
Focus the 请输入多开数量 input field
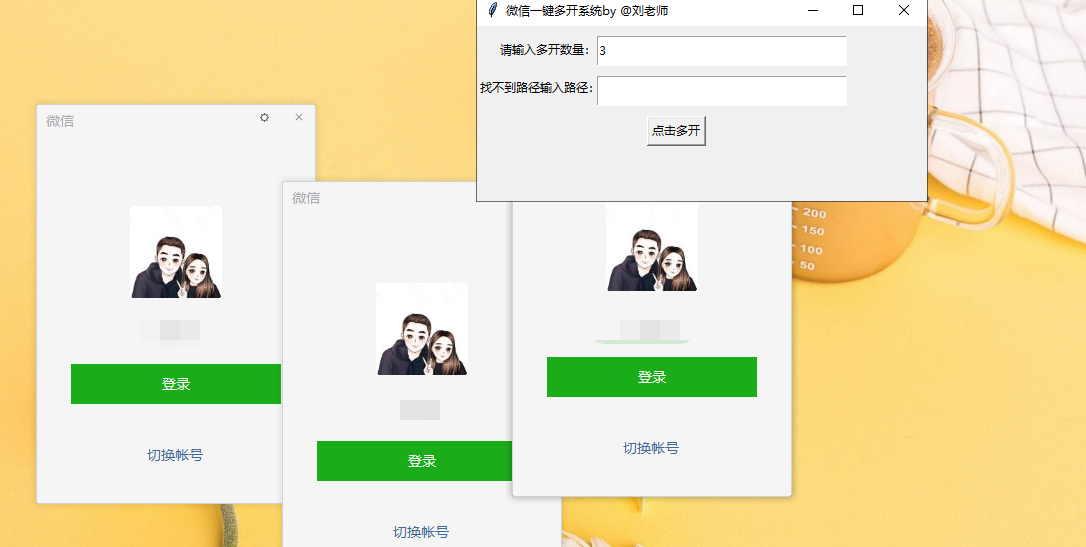click(721, 51)
